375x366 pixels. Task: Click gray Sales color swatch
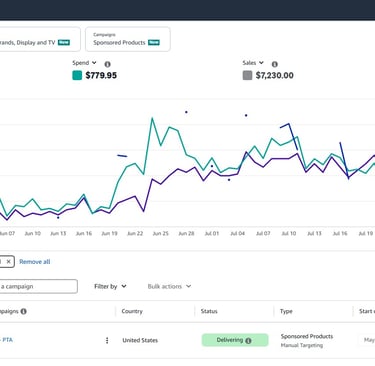pyautogui.click(x=247, y=75)
